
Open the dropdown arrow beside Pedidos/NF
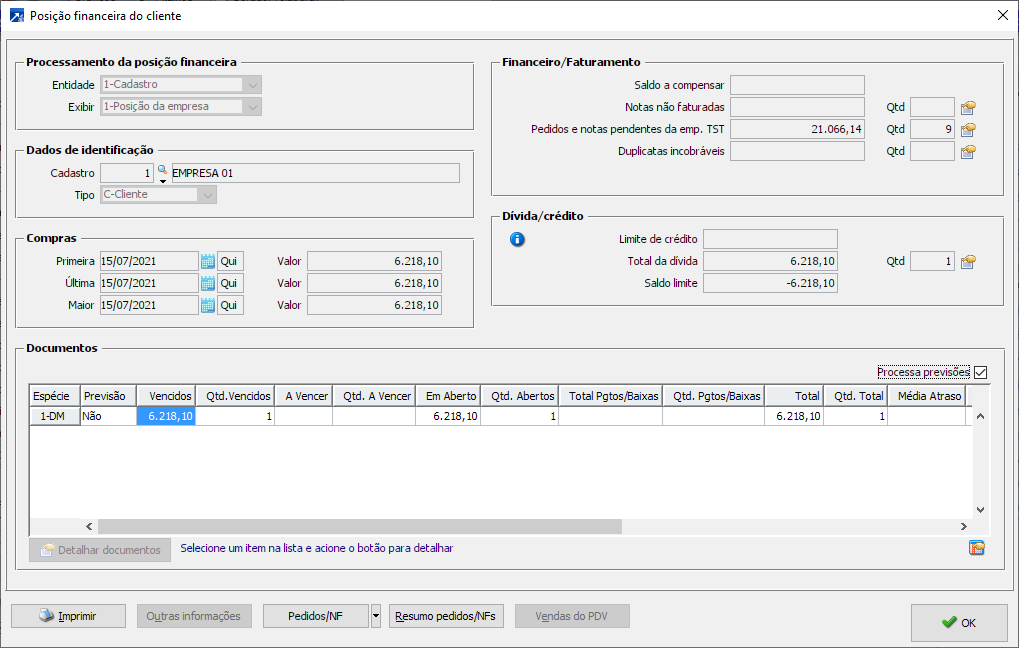(x=376, y=617)
